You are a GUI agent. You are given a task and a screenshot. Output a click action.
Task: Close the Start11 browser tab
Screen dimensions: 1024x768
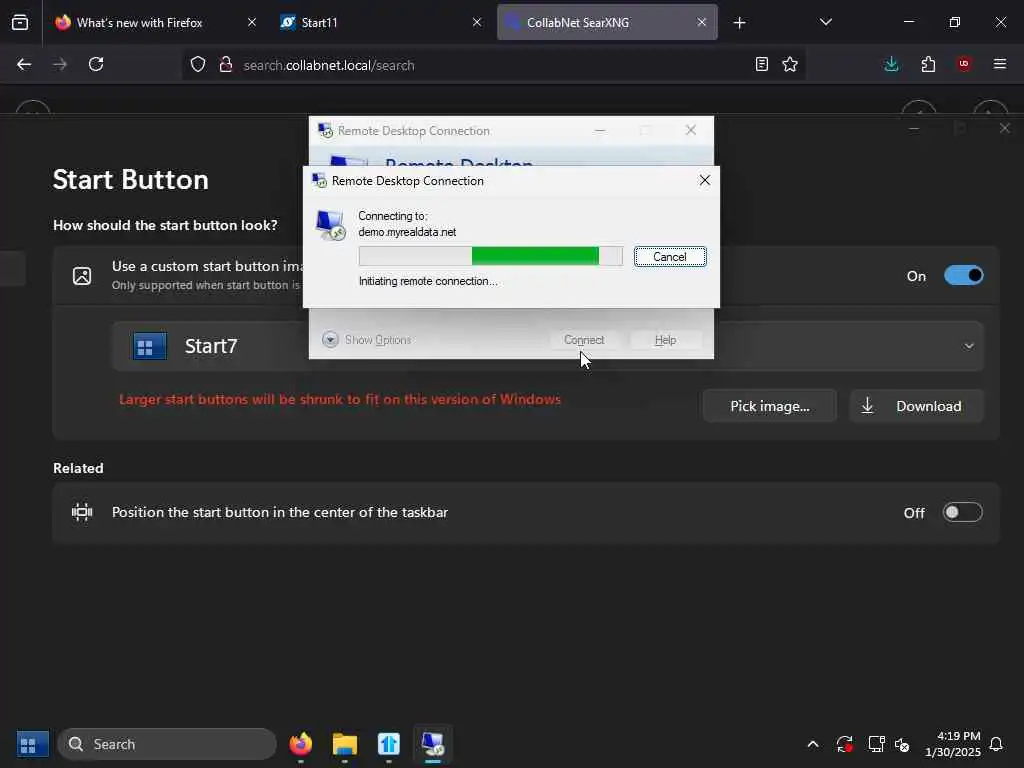[477, 22]
